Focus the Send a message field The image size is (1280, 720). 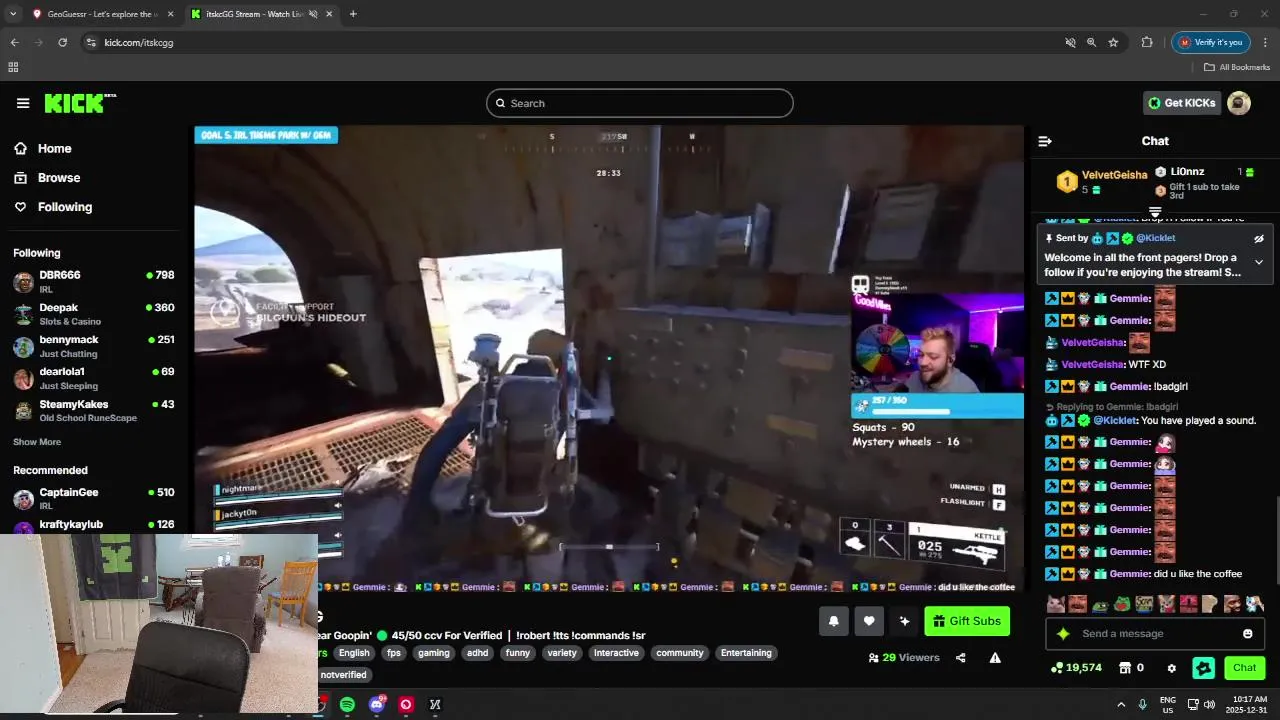(1155, 634)
